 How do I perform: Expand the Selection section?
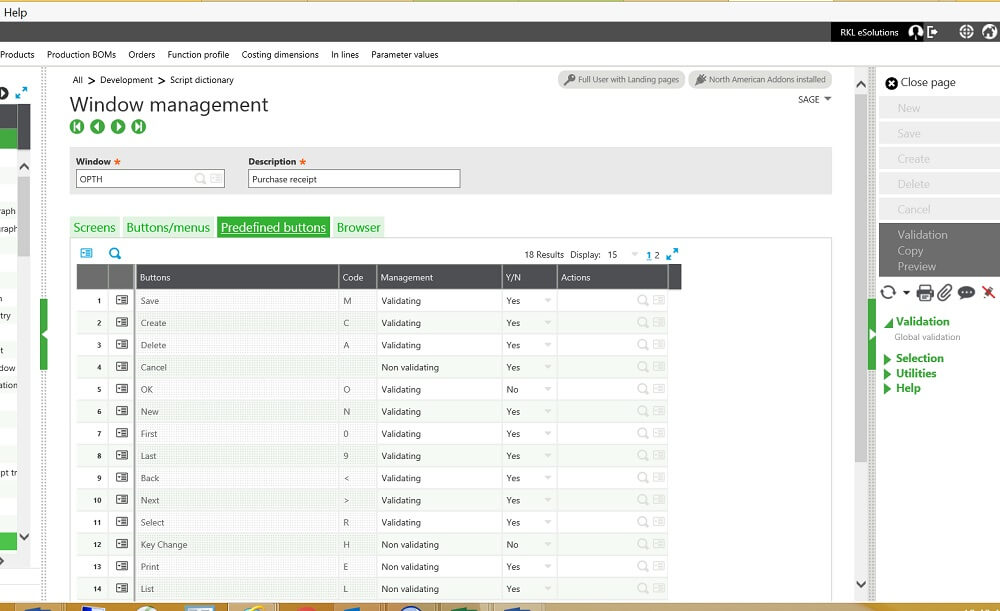point(918,358)
